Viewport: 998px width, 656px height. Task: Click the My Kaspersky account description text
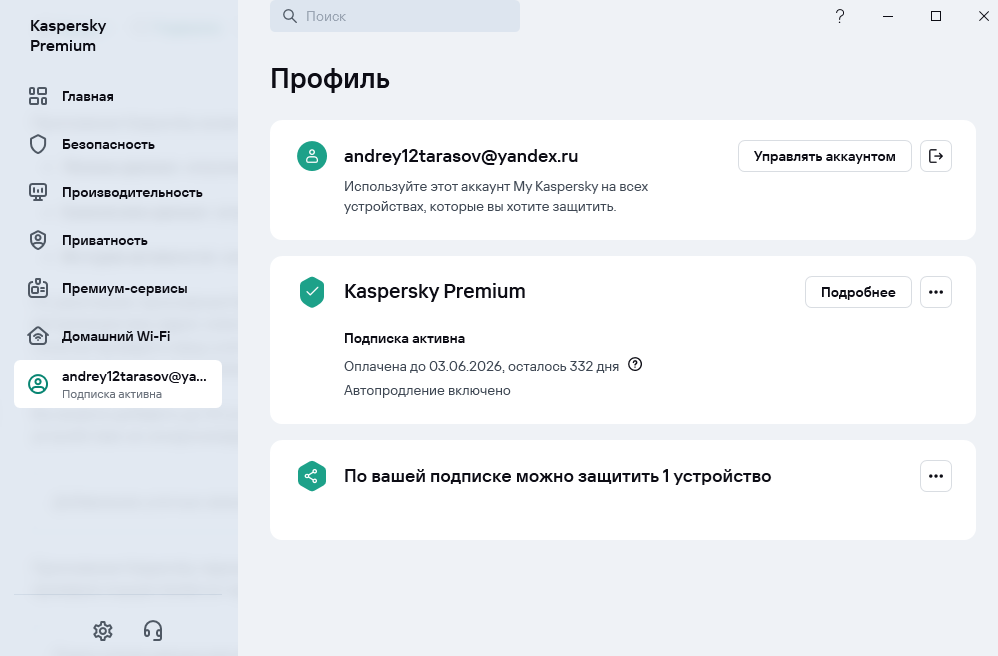496,197
